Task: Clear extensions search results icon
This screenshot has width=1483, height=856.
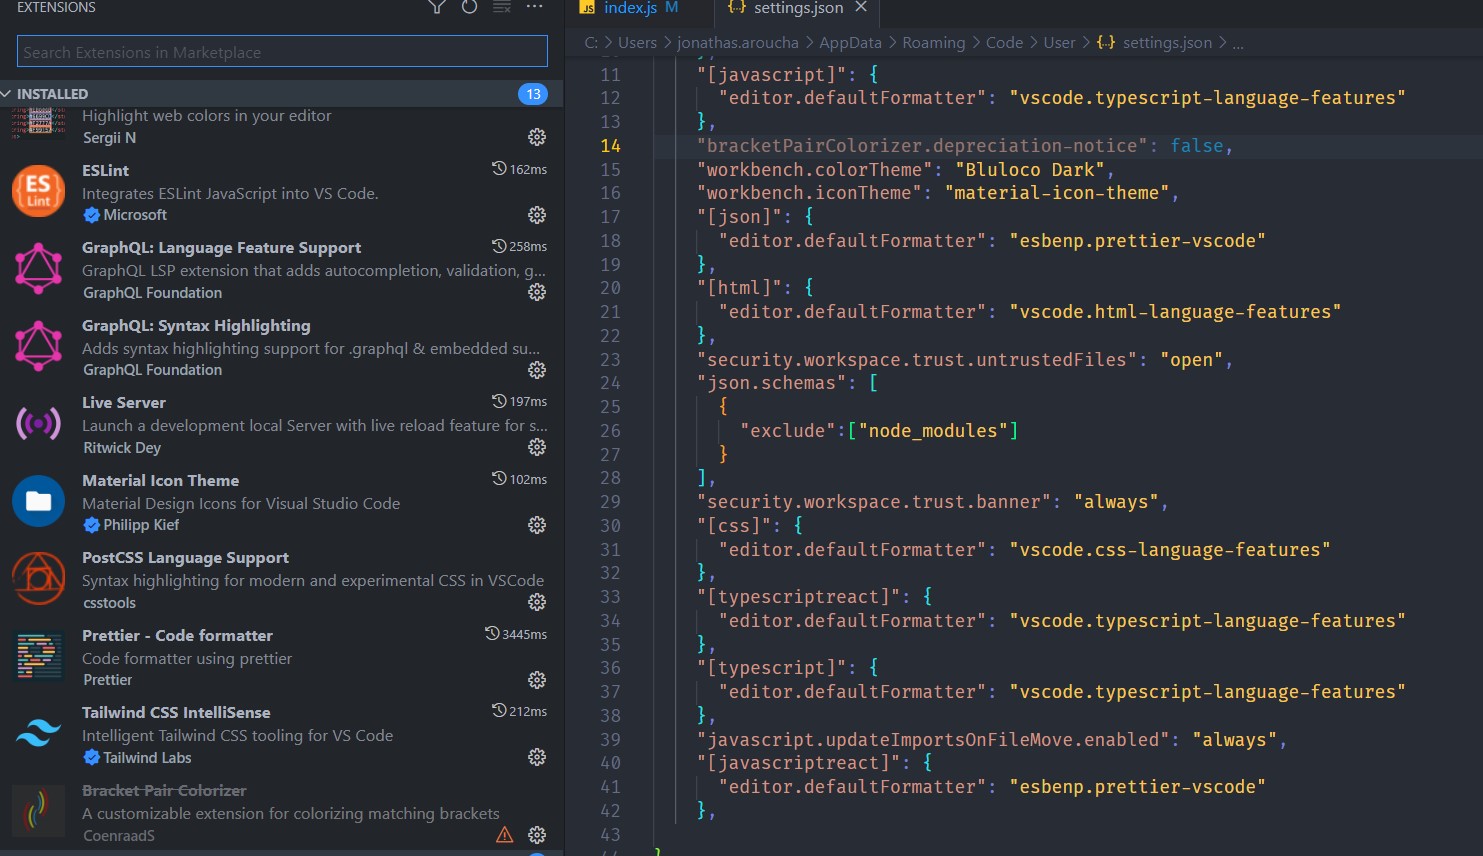Action: pos(502,7)
